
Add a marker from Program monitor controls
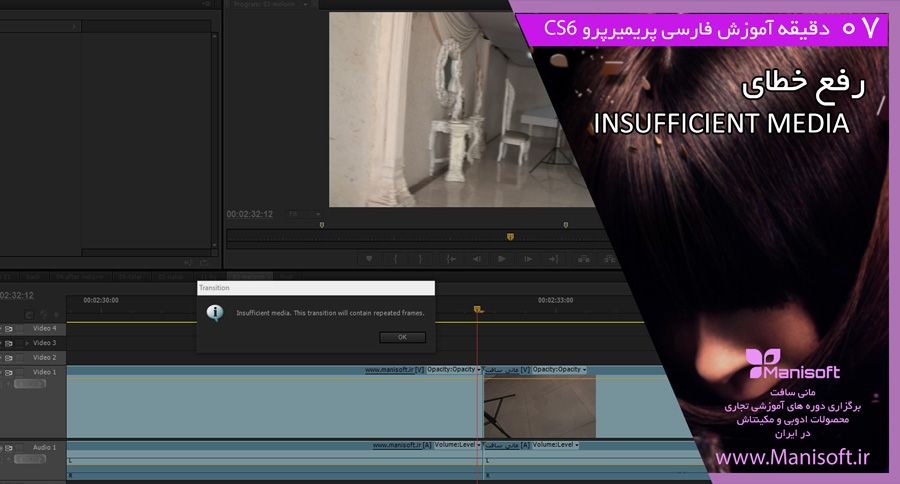[369, 259]
